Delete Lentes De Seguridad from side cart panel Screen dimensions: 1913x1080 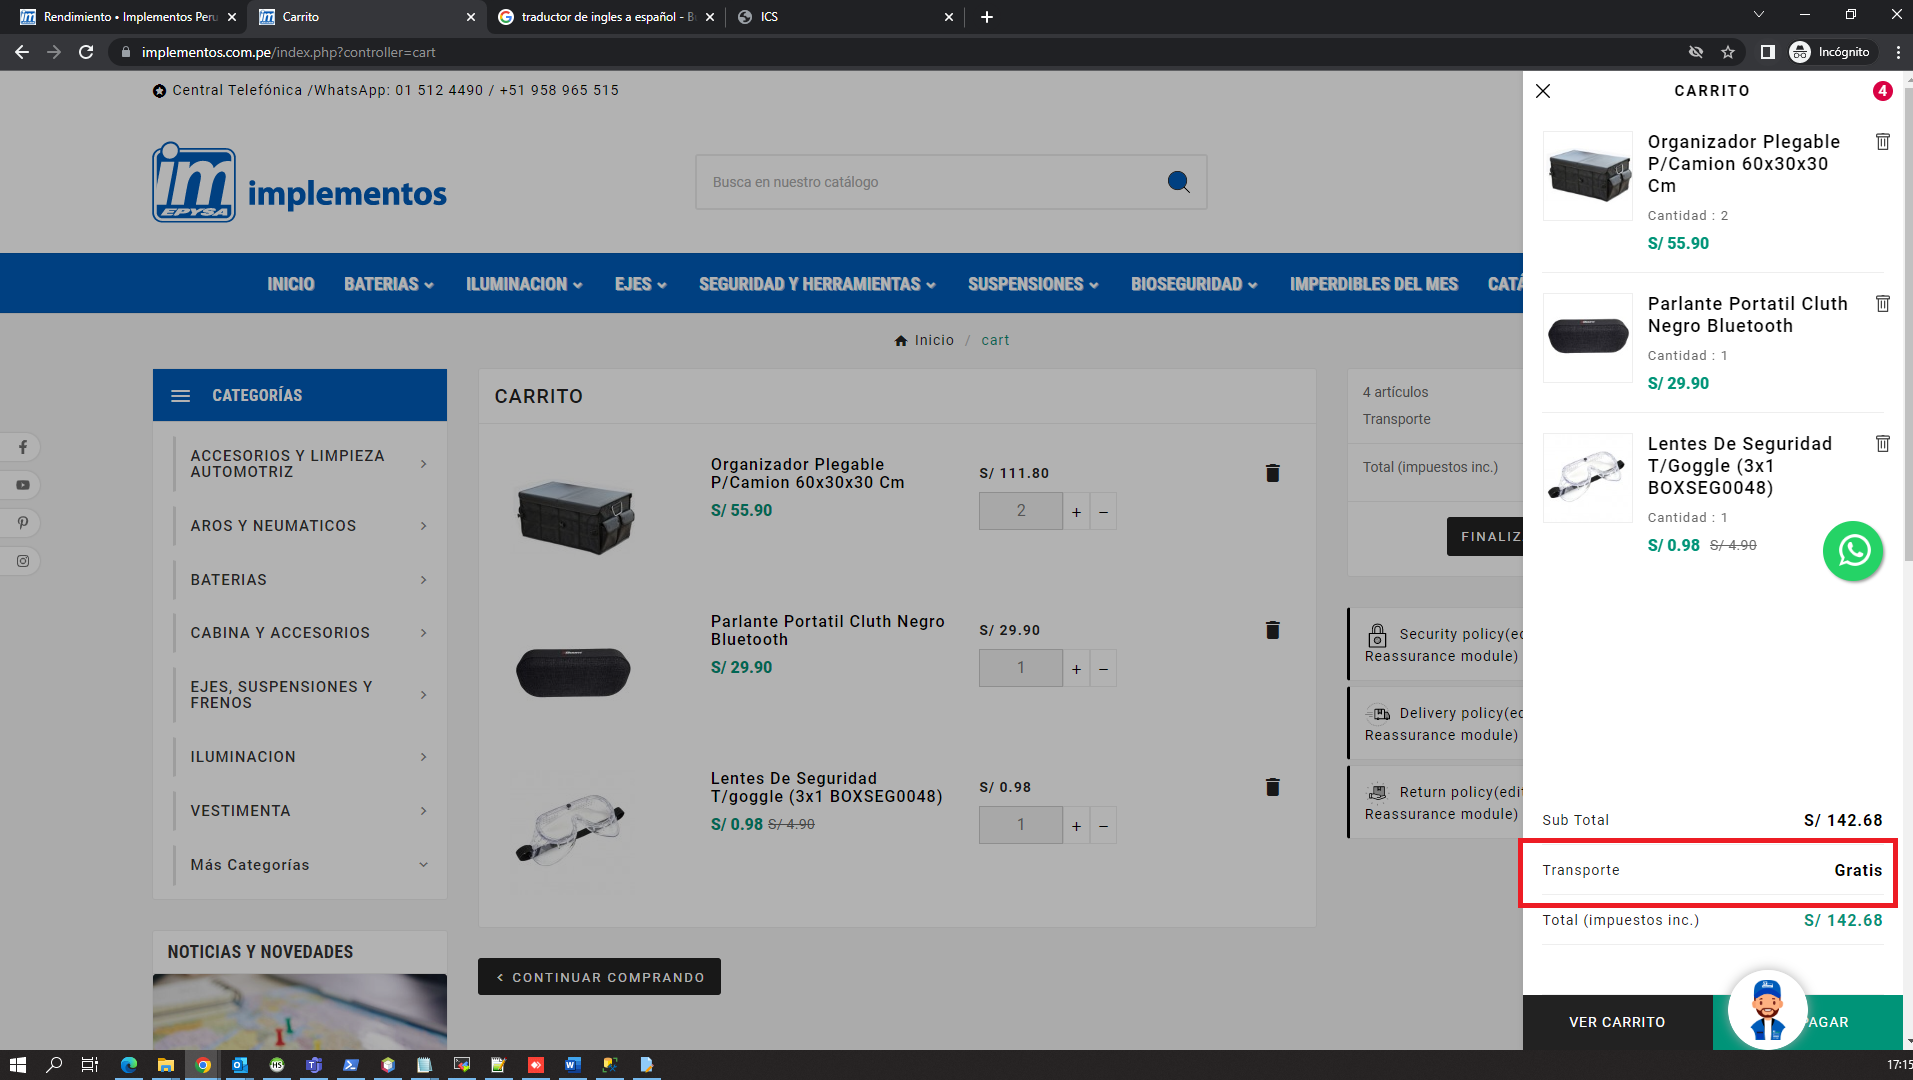[x=1883, y=443]
